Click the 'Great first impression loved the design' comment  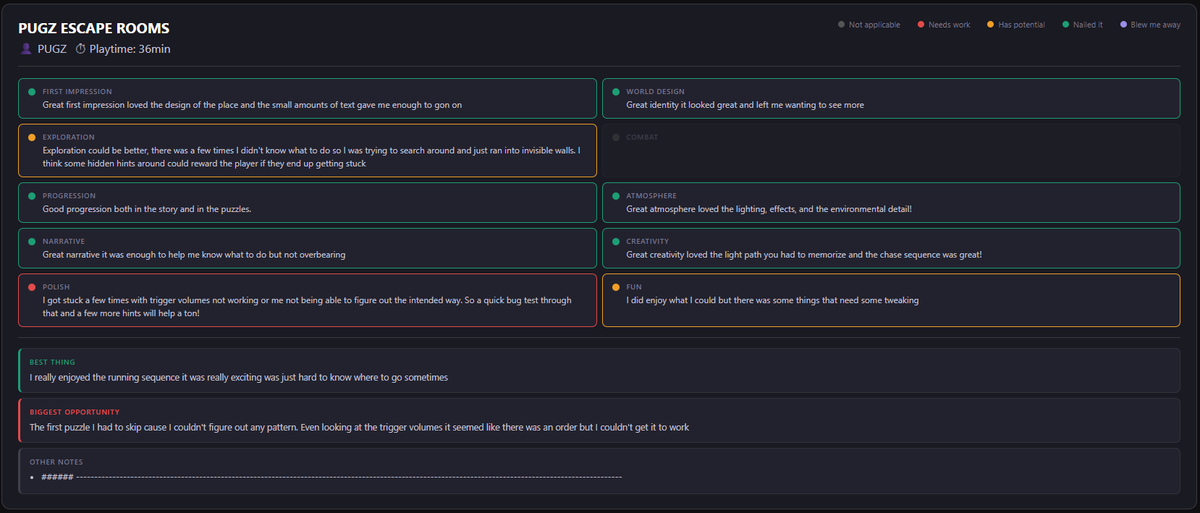252,104
